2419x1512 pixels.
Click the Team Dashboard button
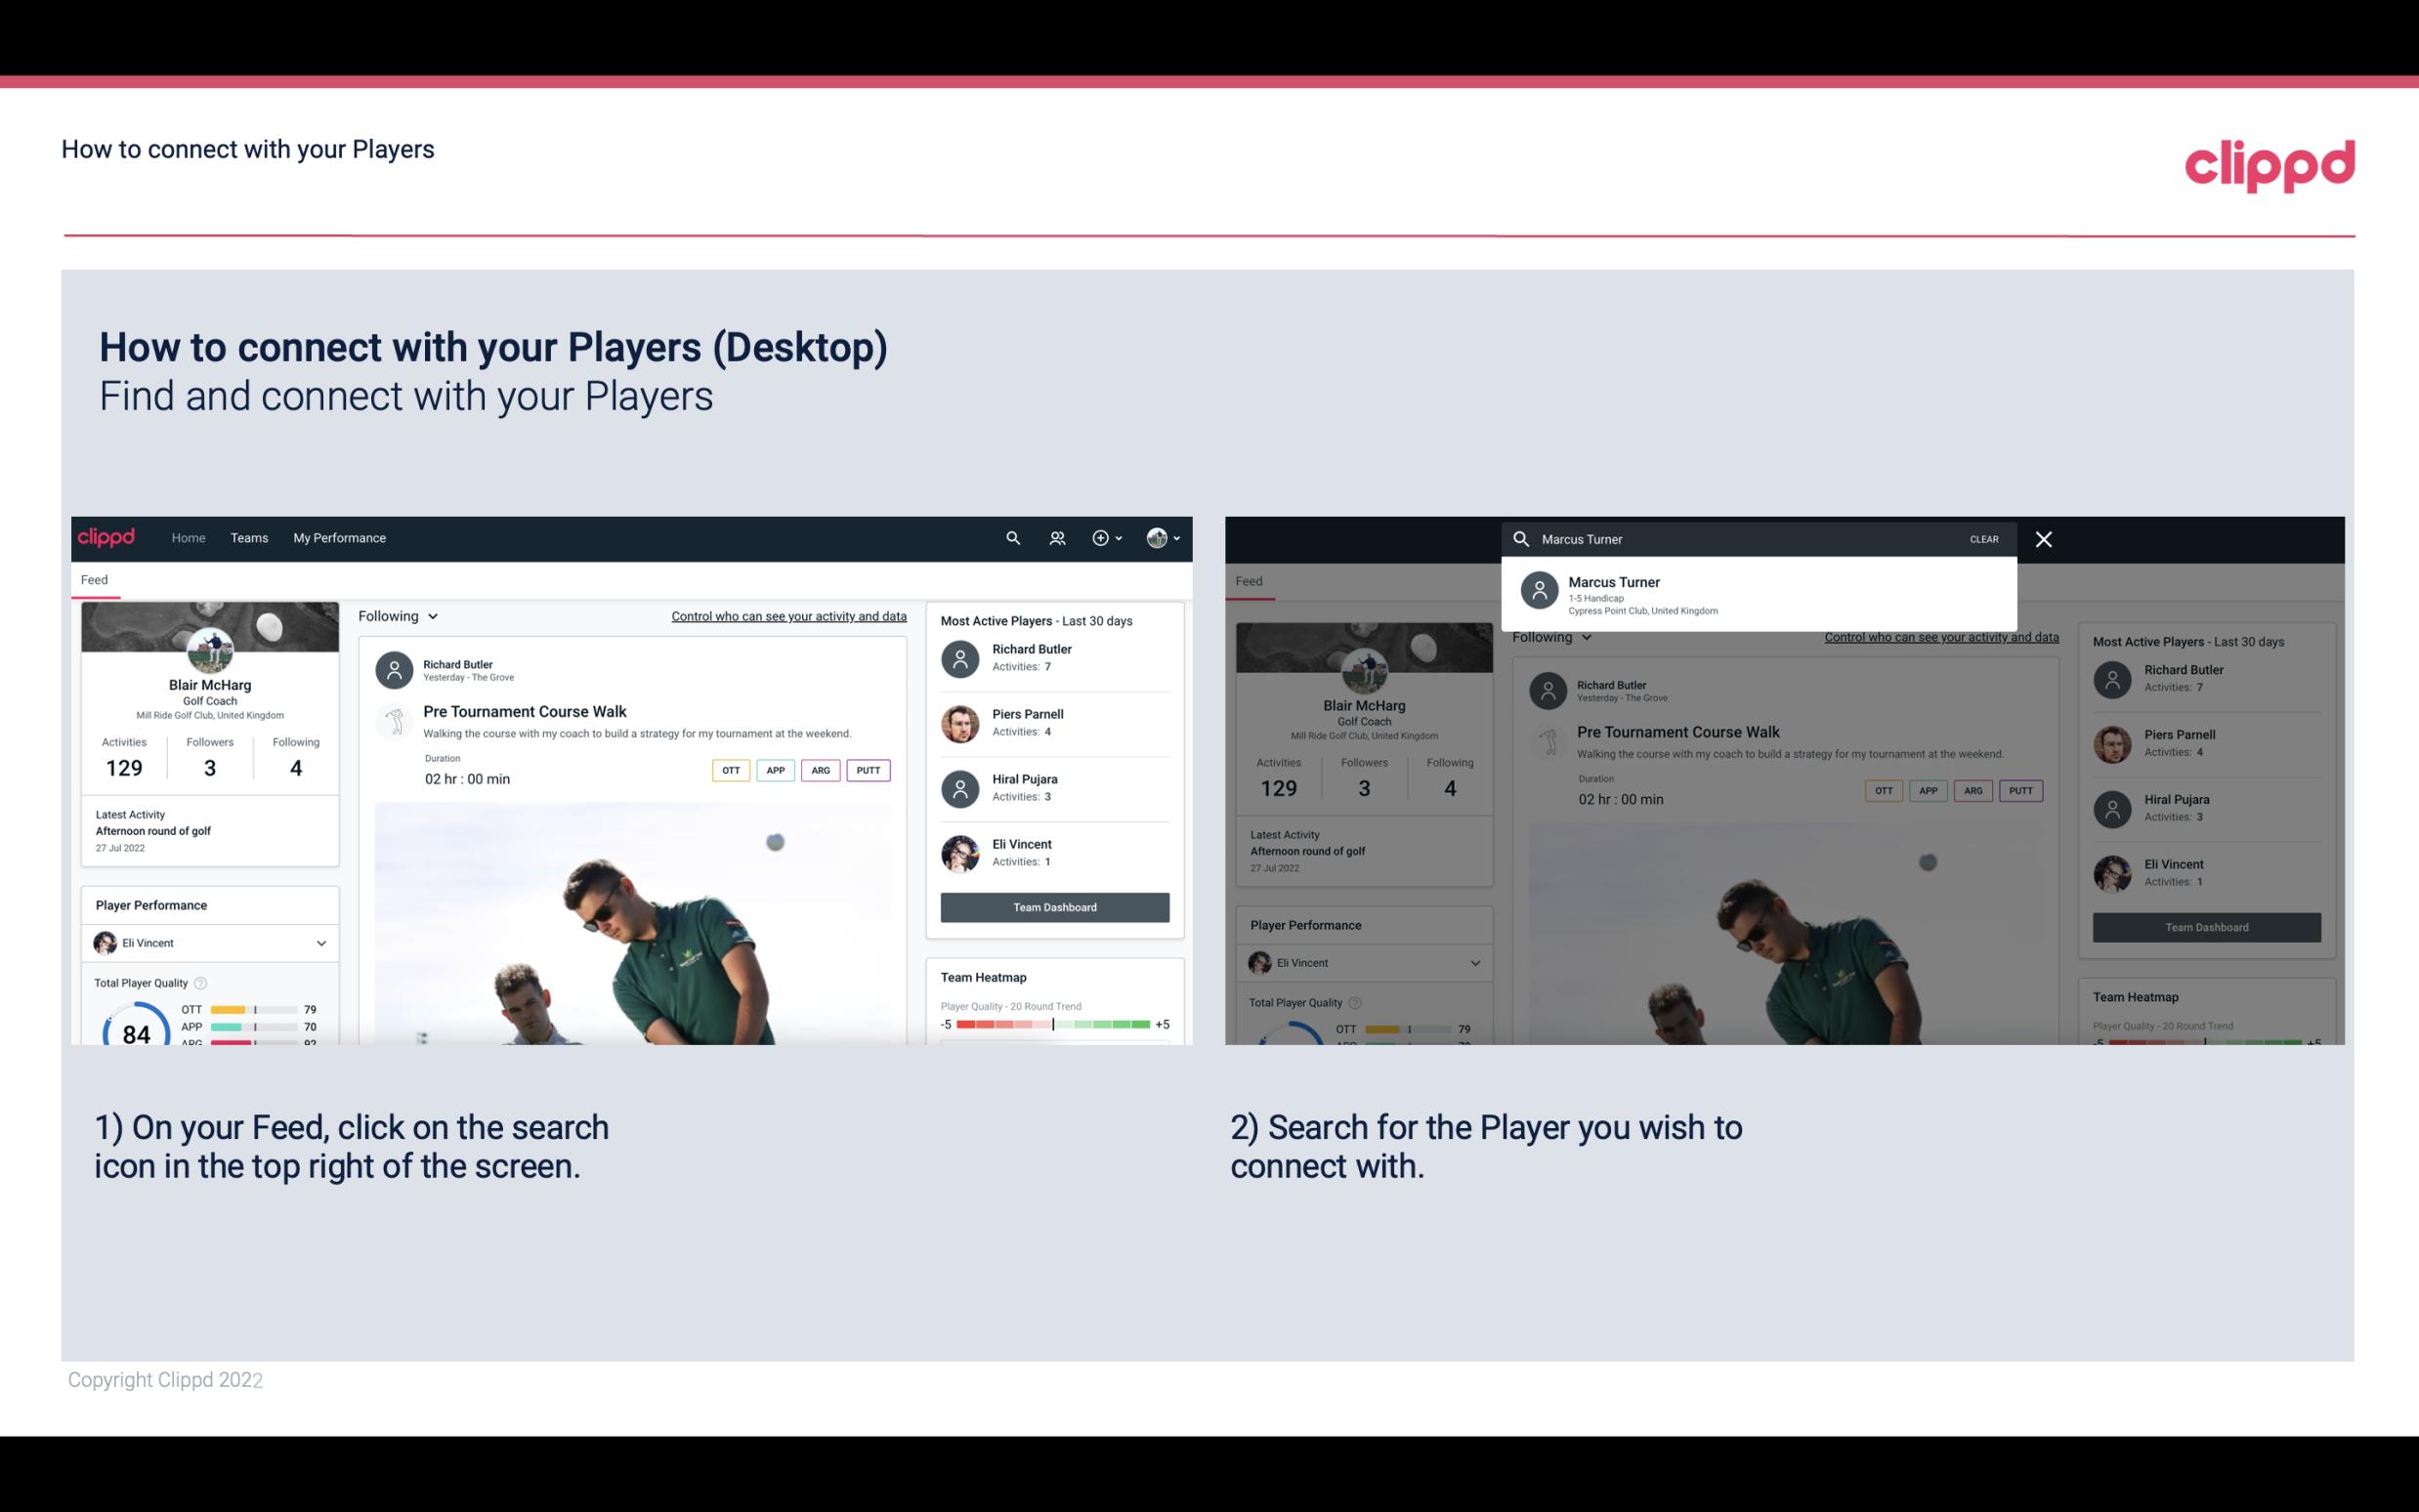(x=1053, y=905)
